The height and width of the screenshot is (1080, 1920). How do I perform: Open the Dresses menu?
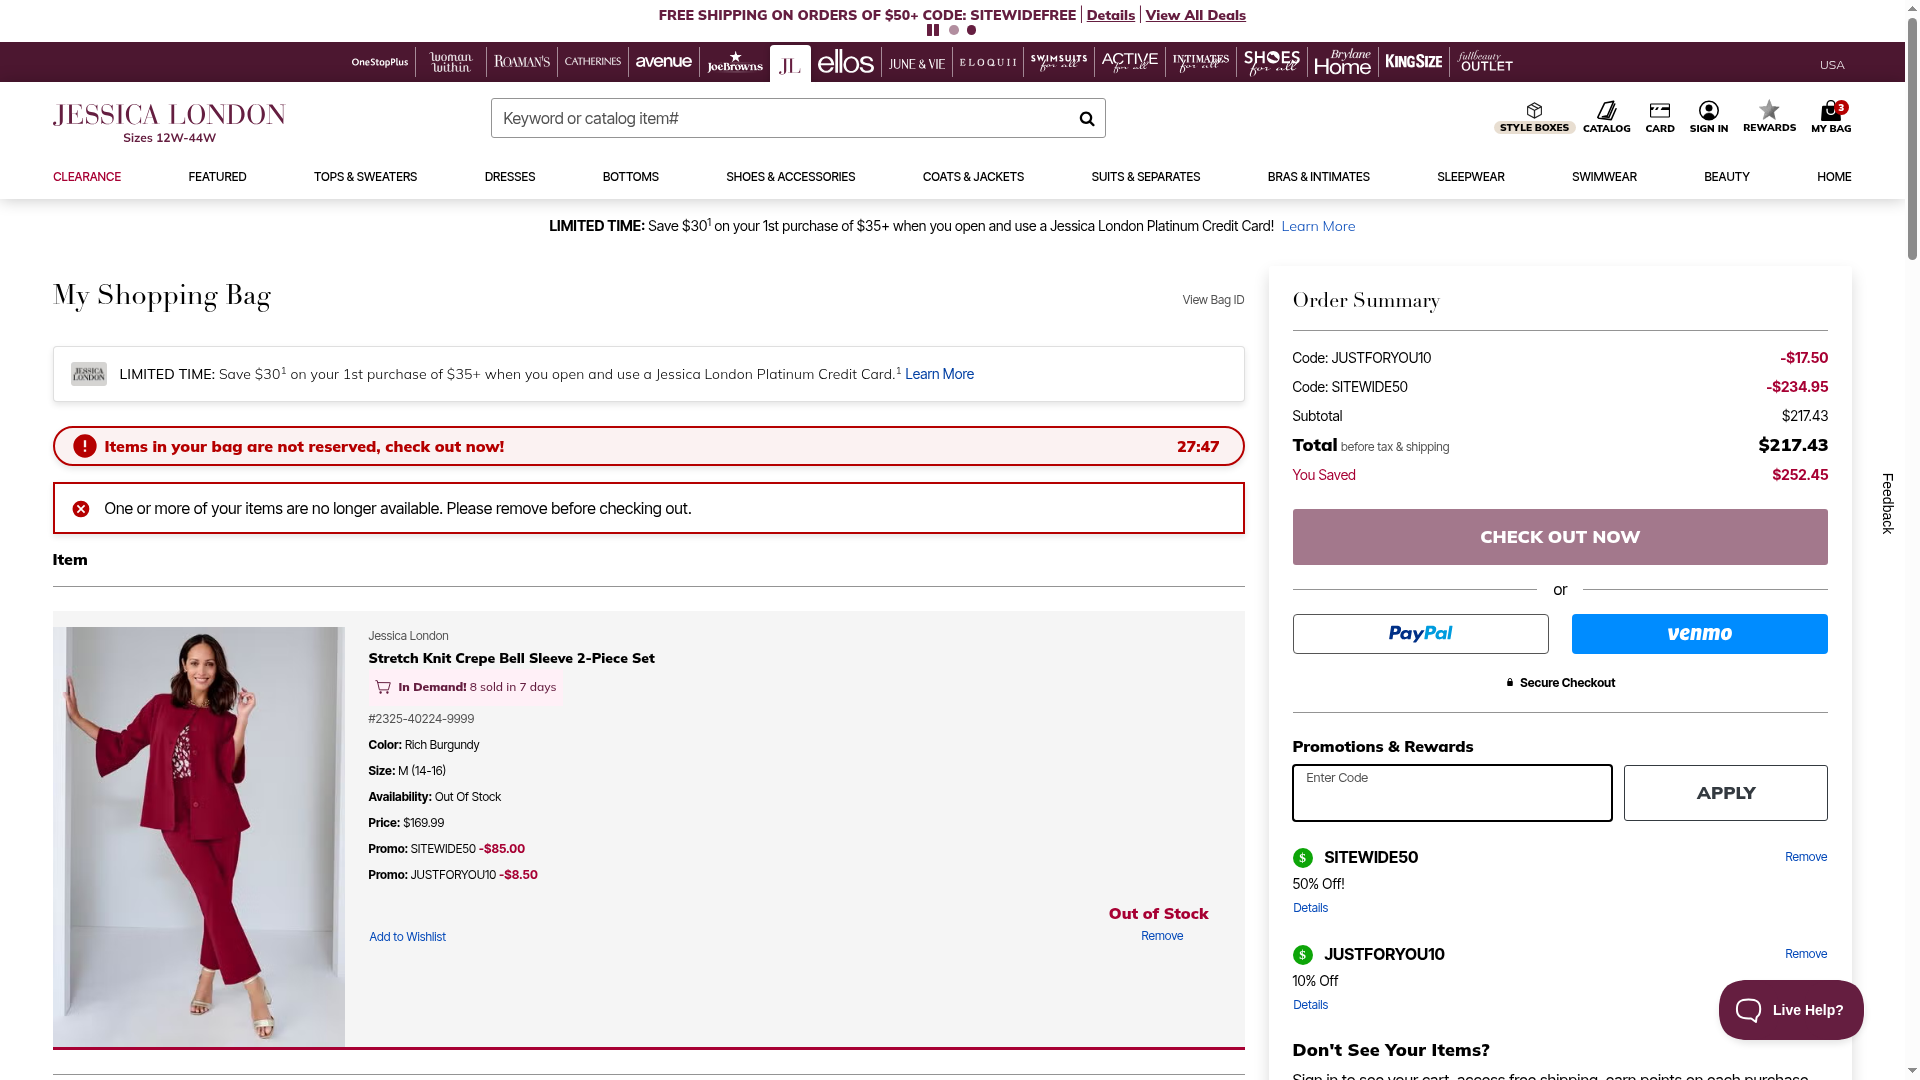(509, 177)
